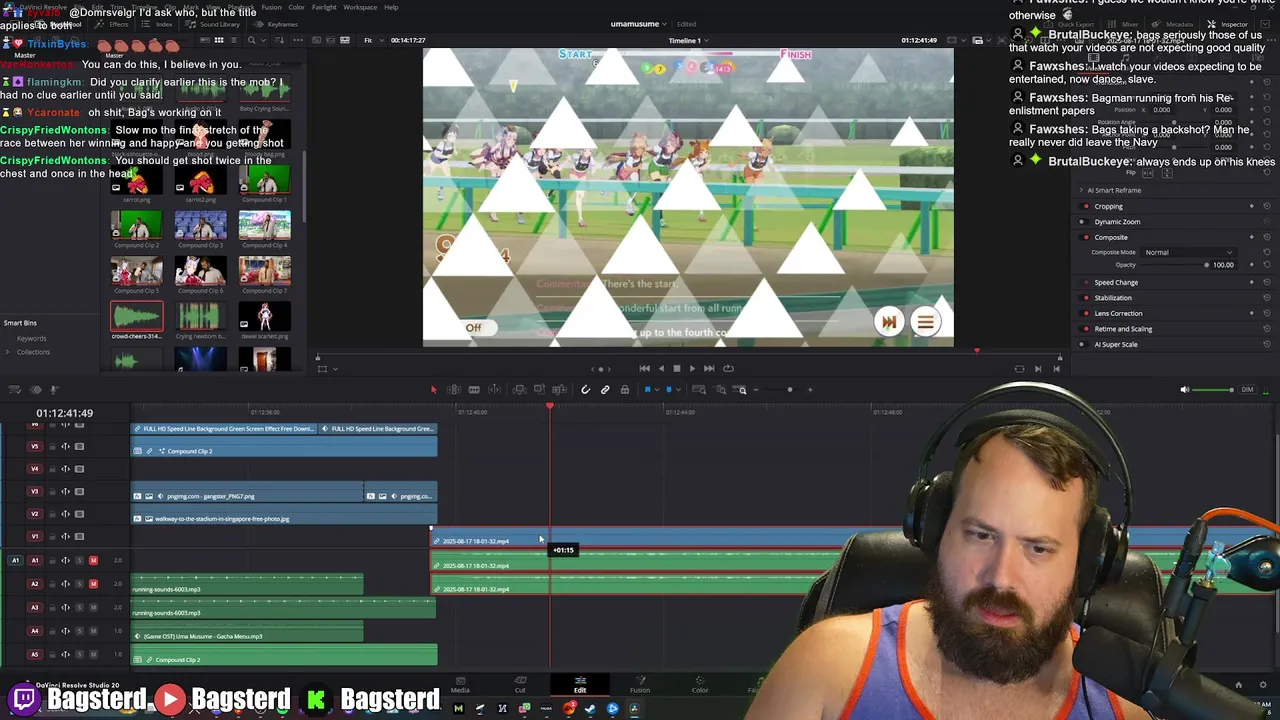Screen dimensions: 1280x720
Task: Play the timeline in reverse
Action: (660, 368)
